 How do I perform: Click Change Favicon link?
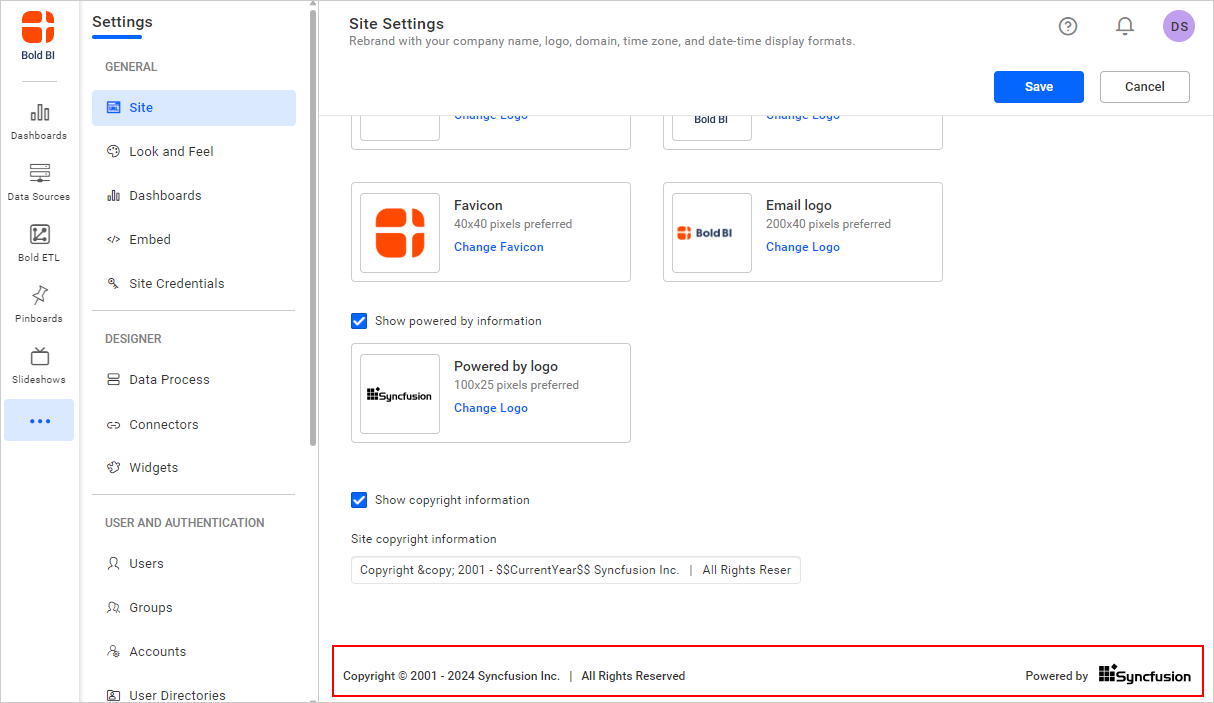click(x=498, y=247)
